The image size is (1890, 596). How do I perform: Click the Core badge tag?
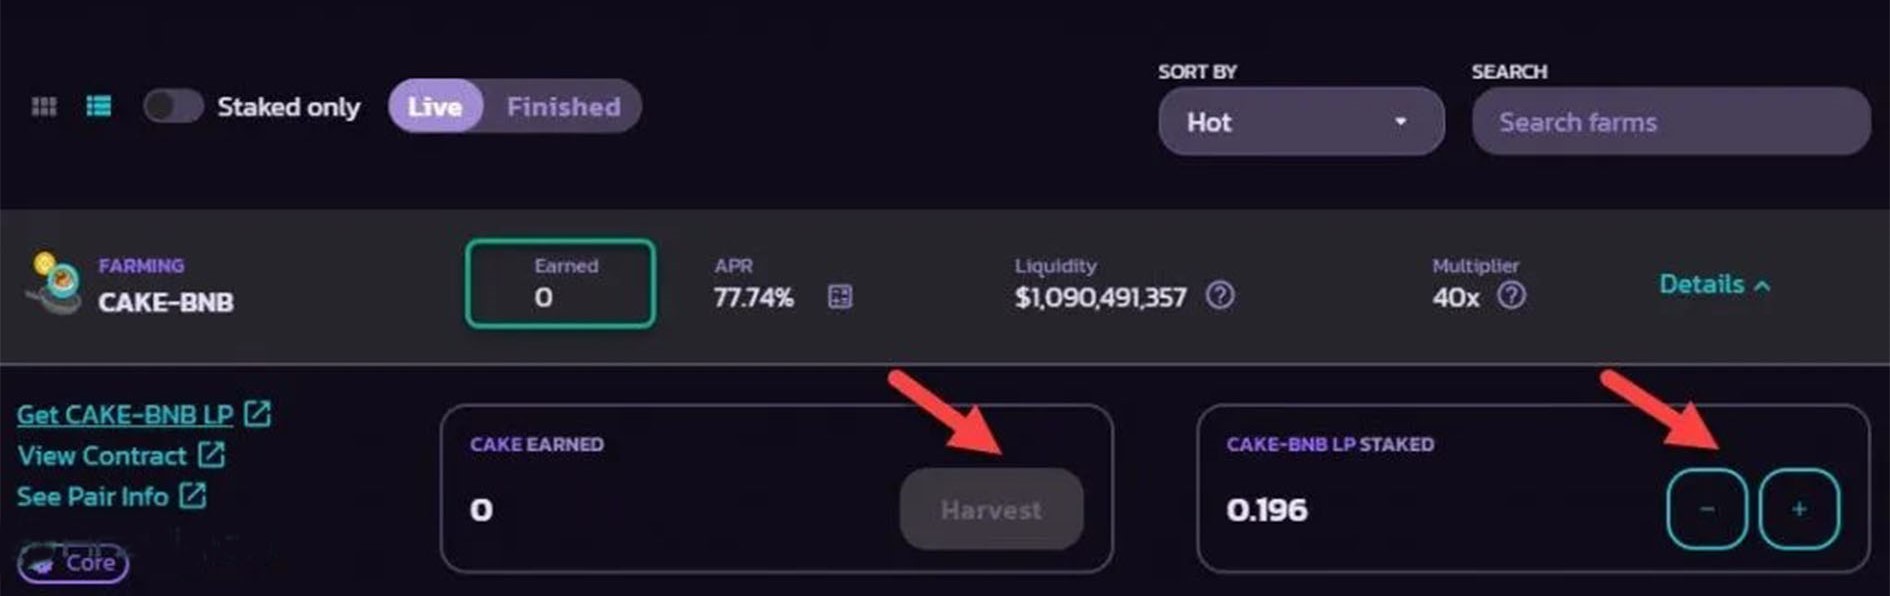coord(73,563)
